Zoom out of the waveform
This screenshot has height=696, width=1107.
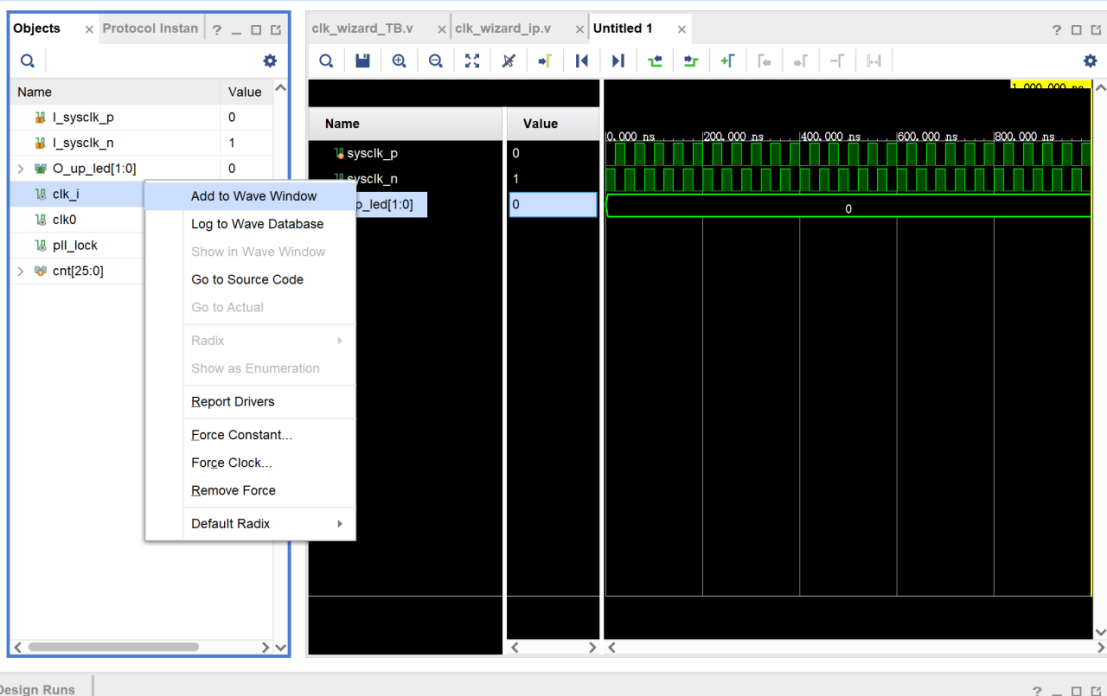point(436,61)
